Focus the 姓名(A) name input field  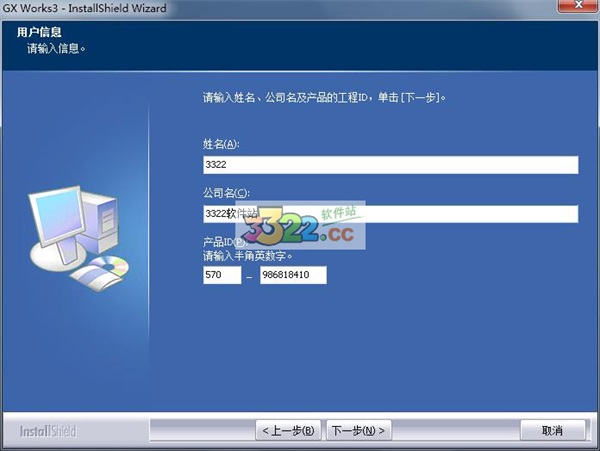pos(391,165)
